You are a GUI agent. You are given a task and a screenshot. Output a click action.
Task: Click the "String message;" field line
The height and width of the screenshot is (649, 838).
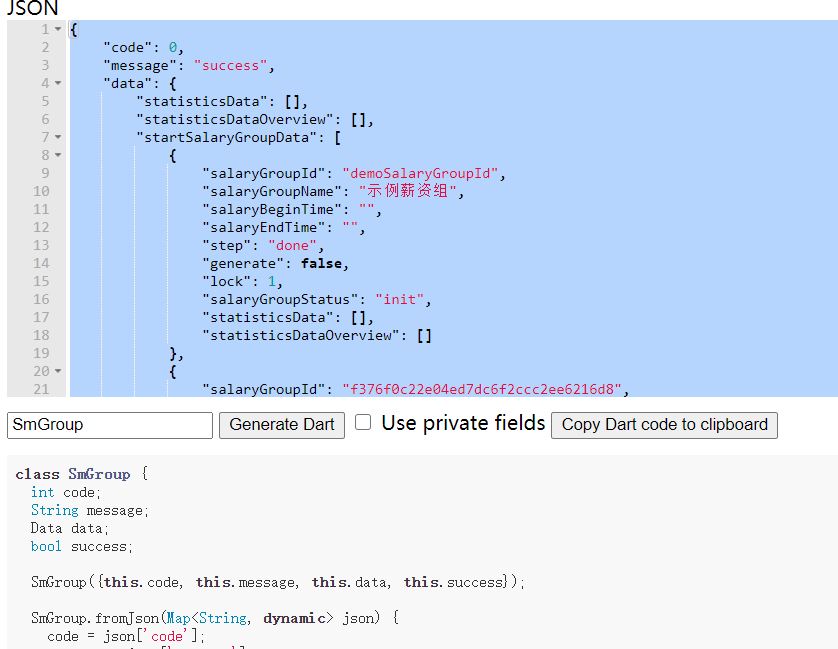(x=90, y=511)
